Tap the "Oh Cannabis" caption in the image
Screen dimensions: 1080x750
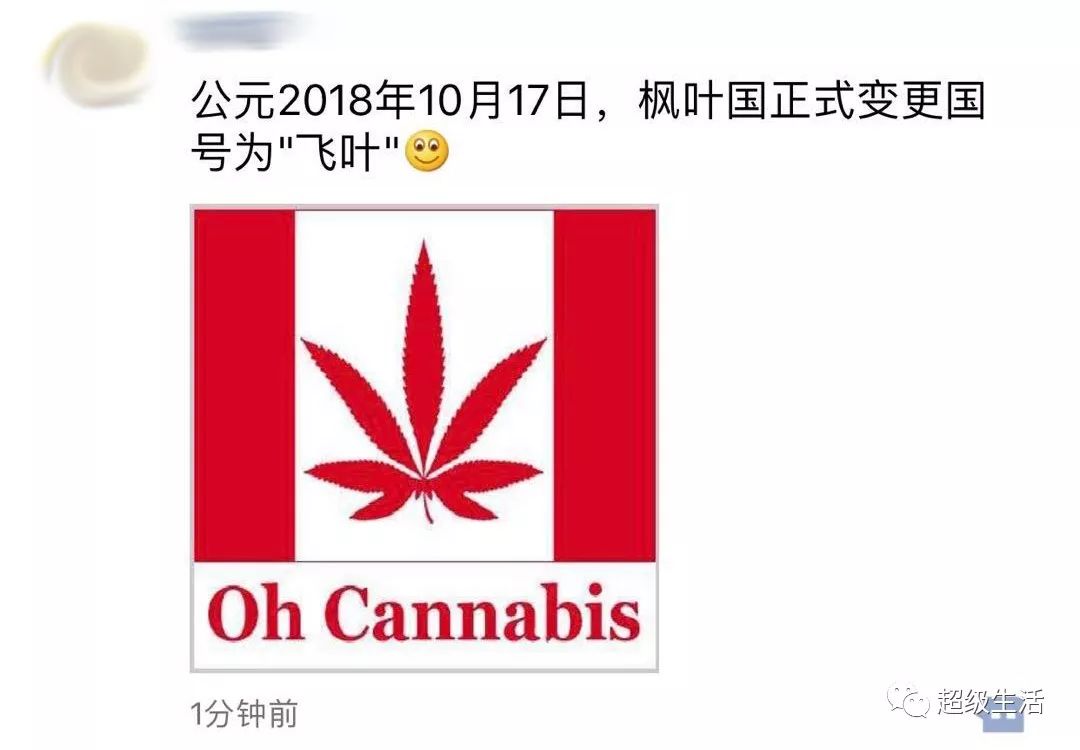(424, 613)
